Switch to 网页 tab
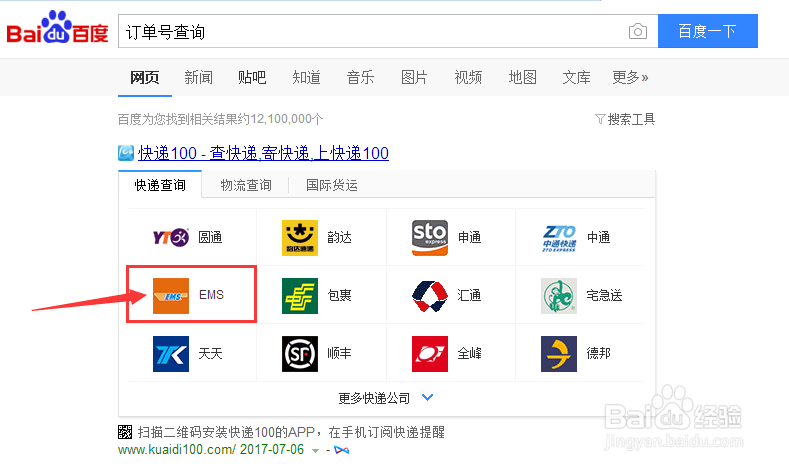789x469 pixels. [x=144, y=77]
